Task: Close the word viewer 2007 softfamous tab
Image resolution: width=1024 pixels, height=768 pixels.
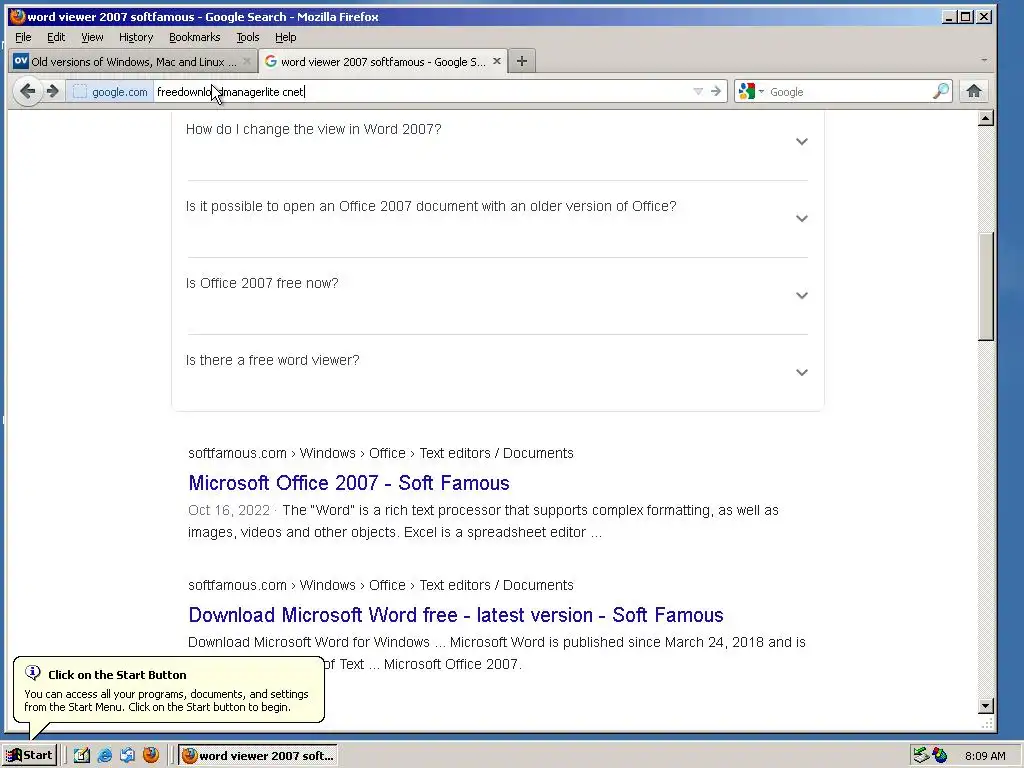Action: 497,61
